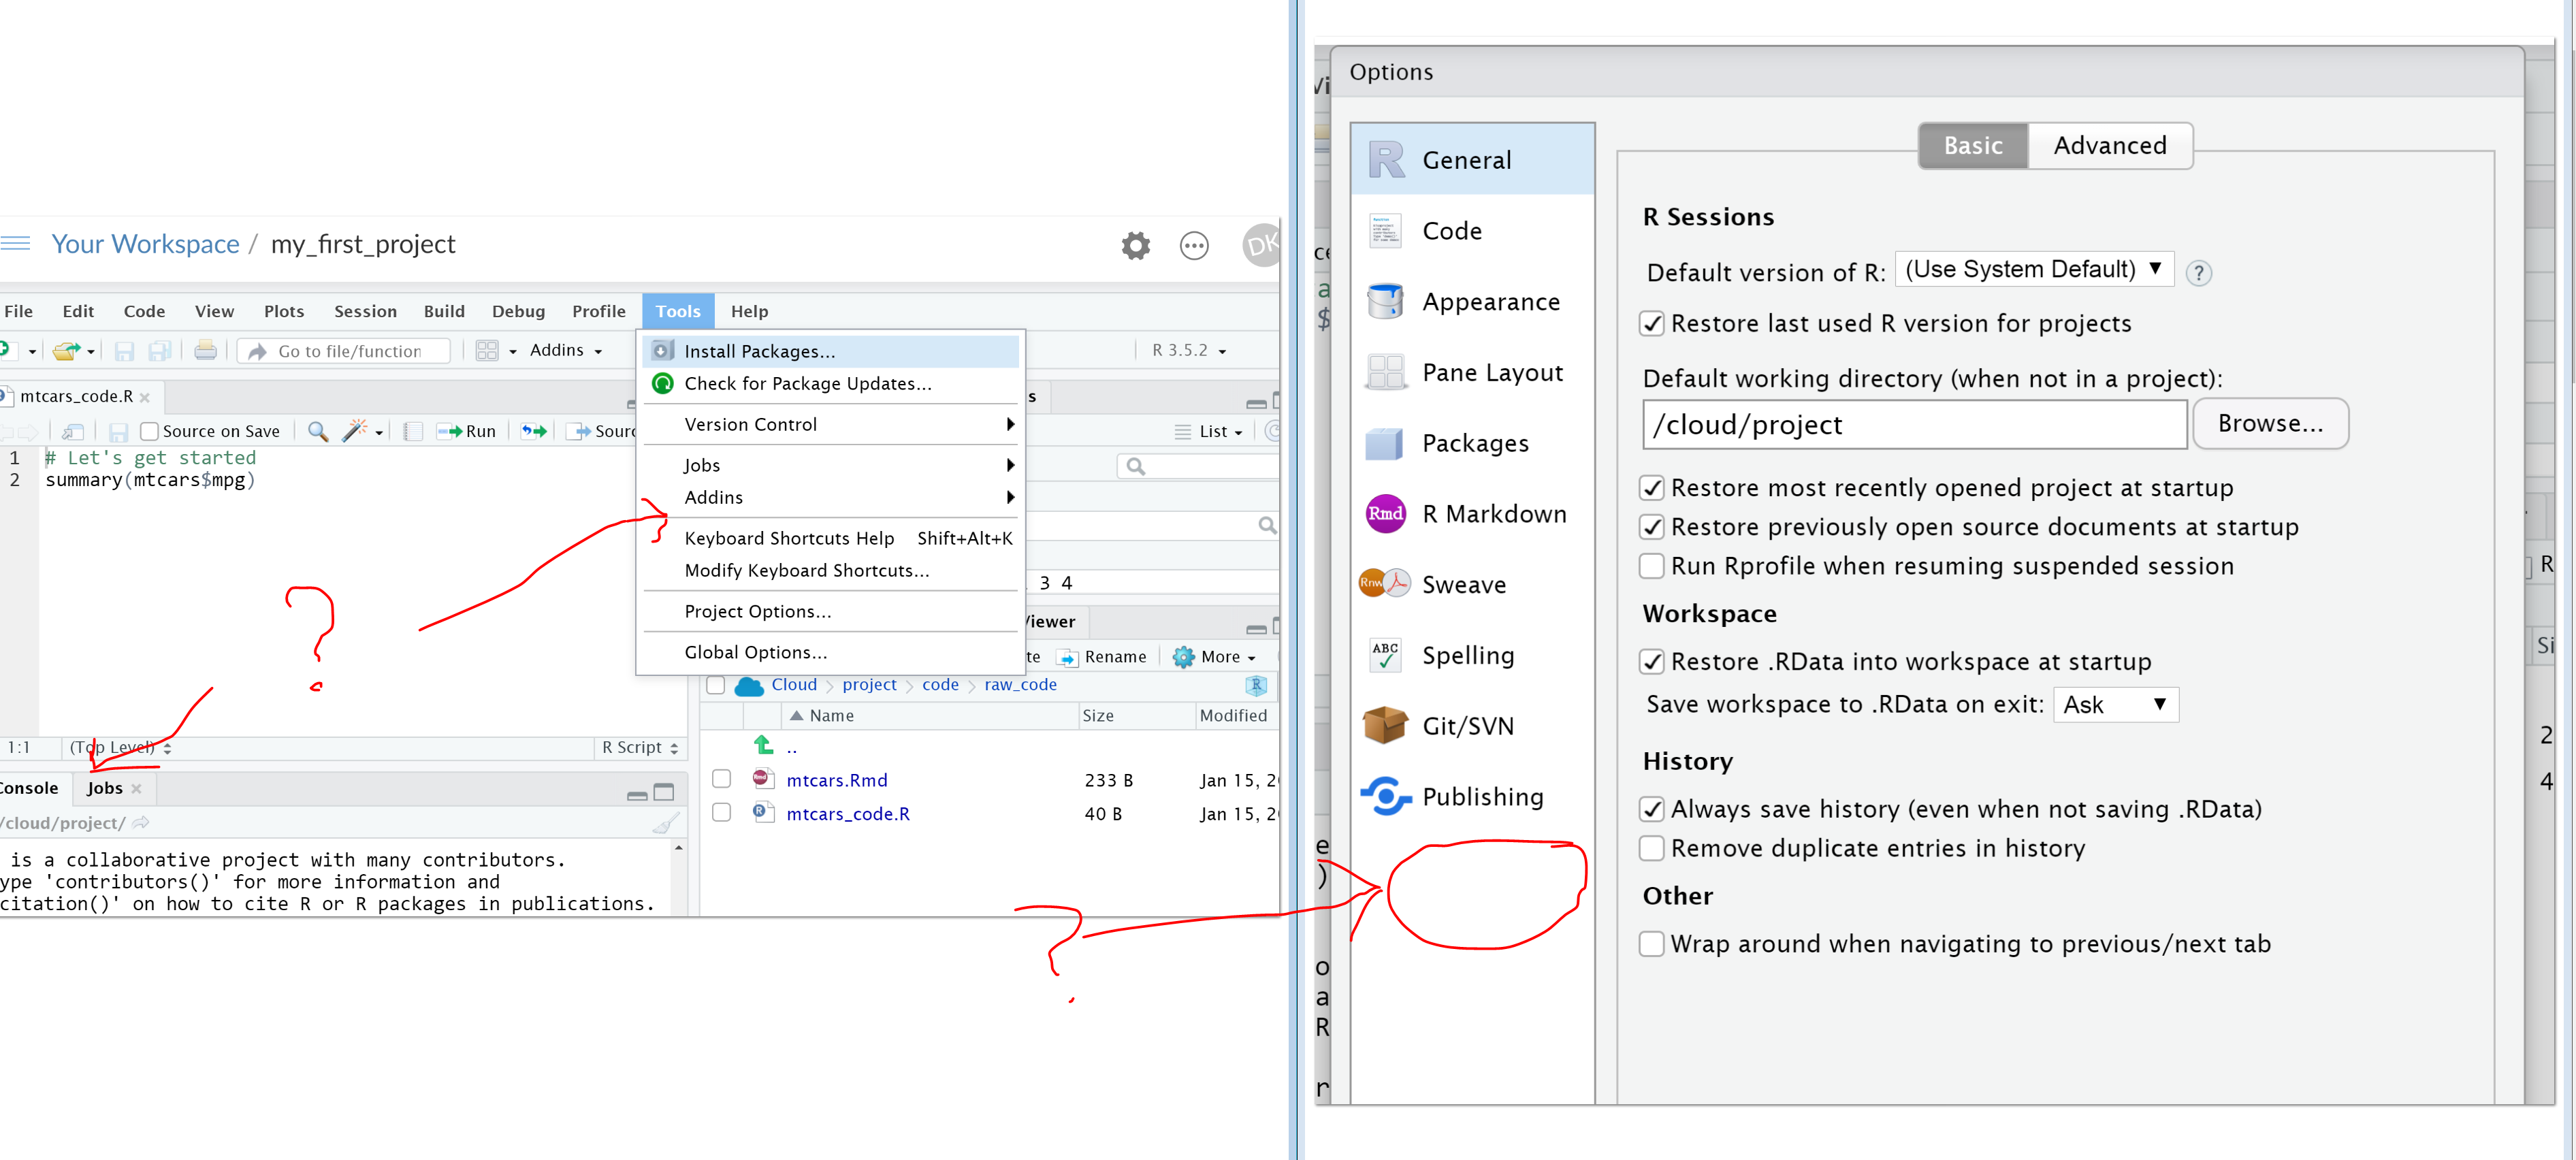Open the More dropdown in Files pane

pyautogui.click(x=1214, y=656)
